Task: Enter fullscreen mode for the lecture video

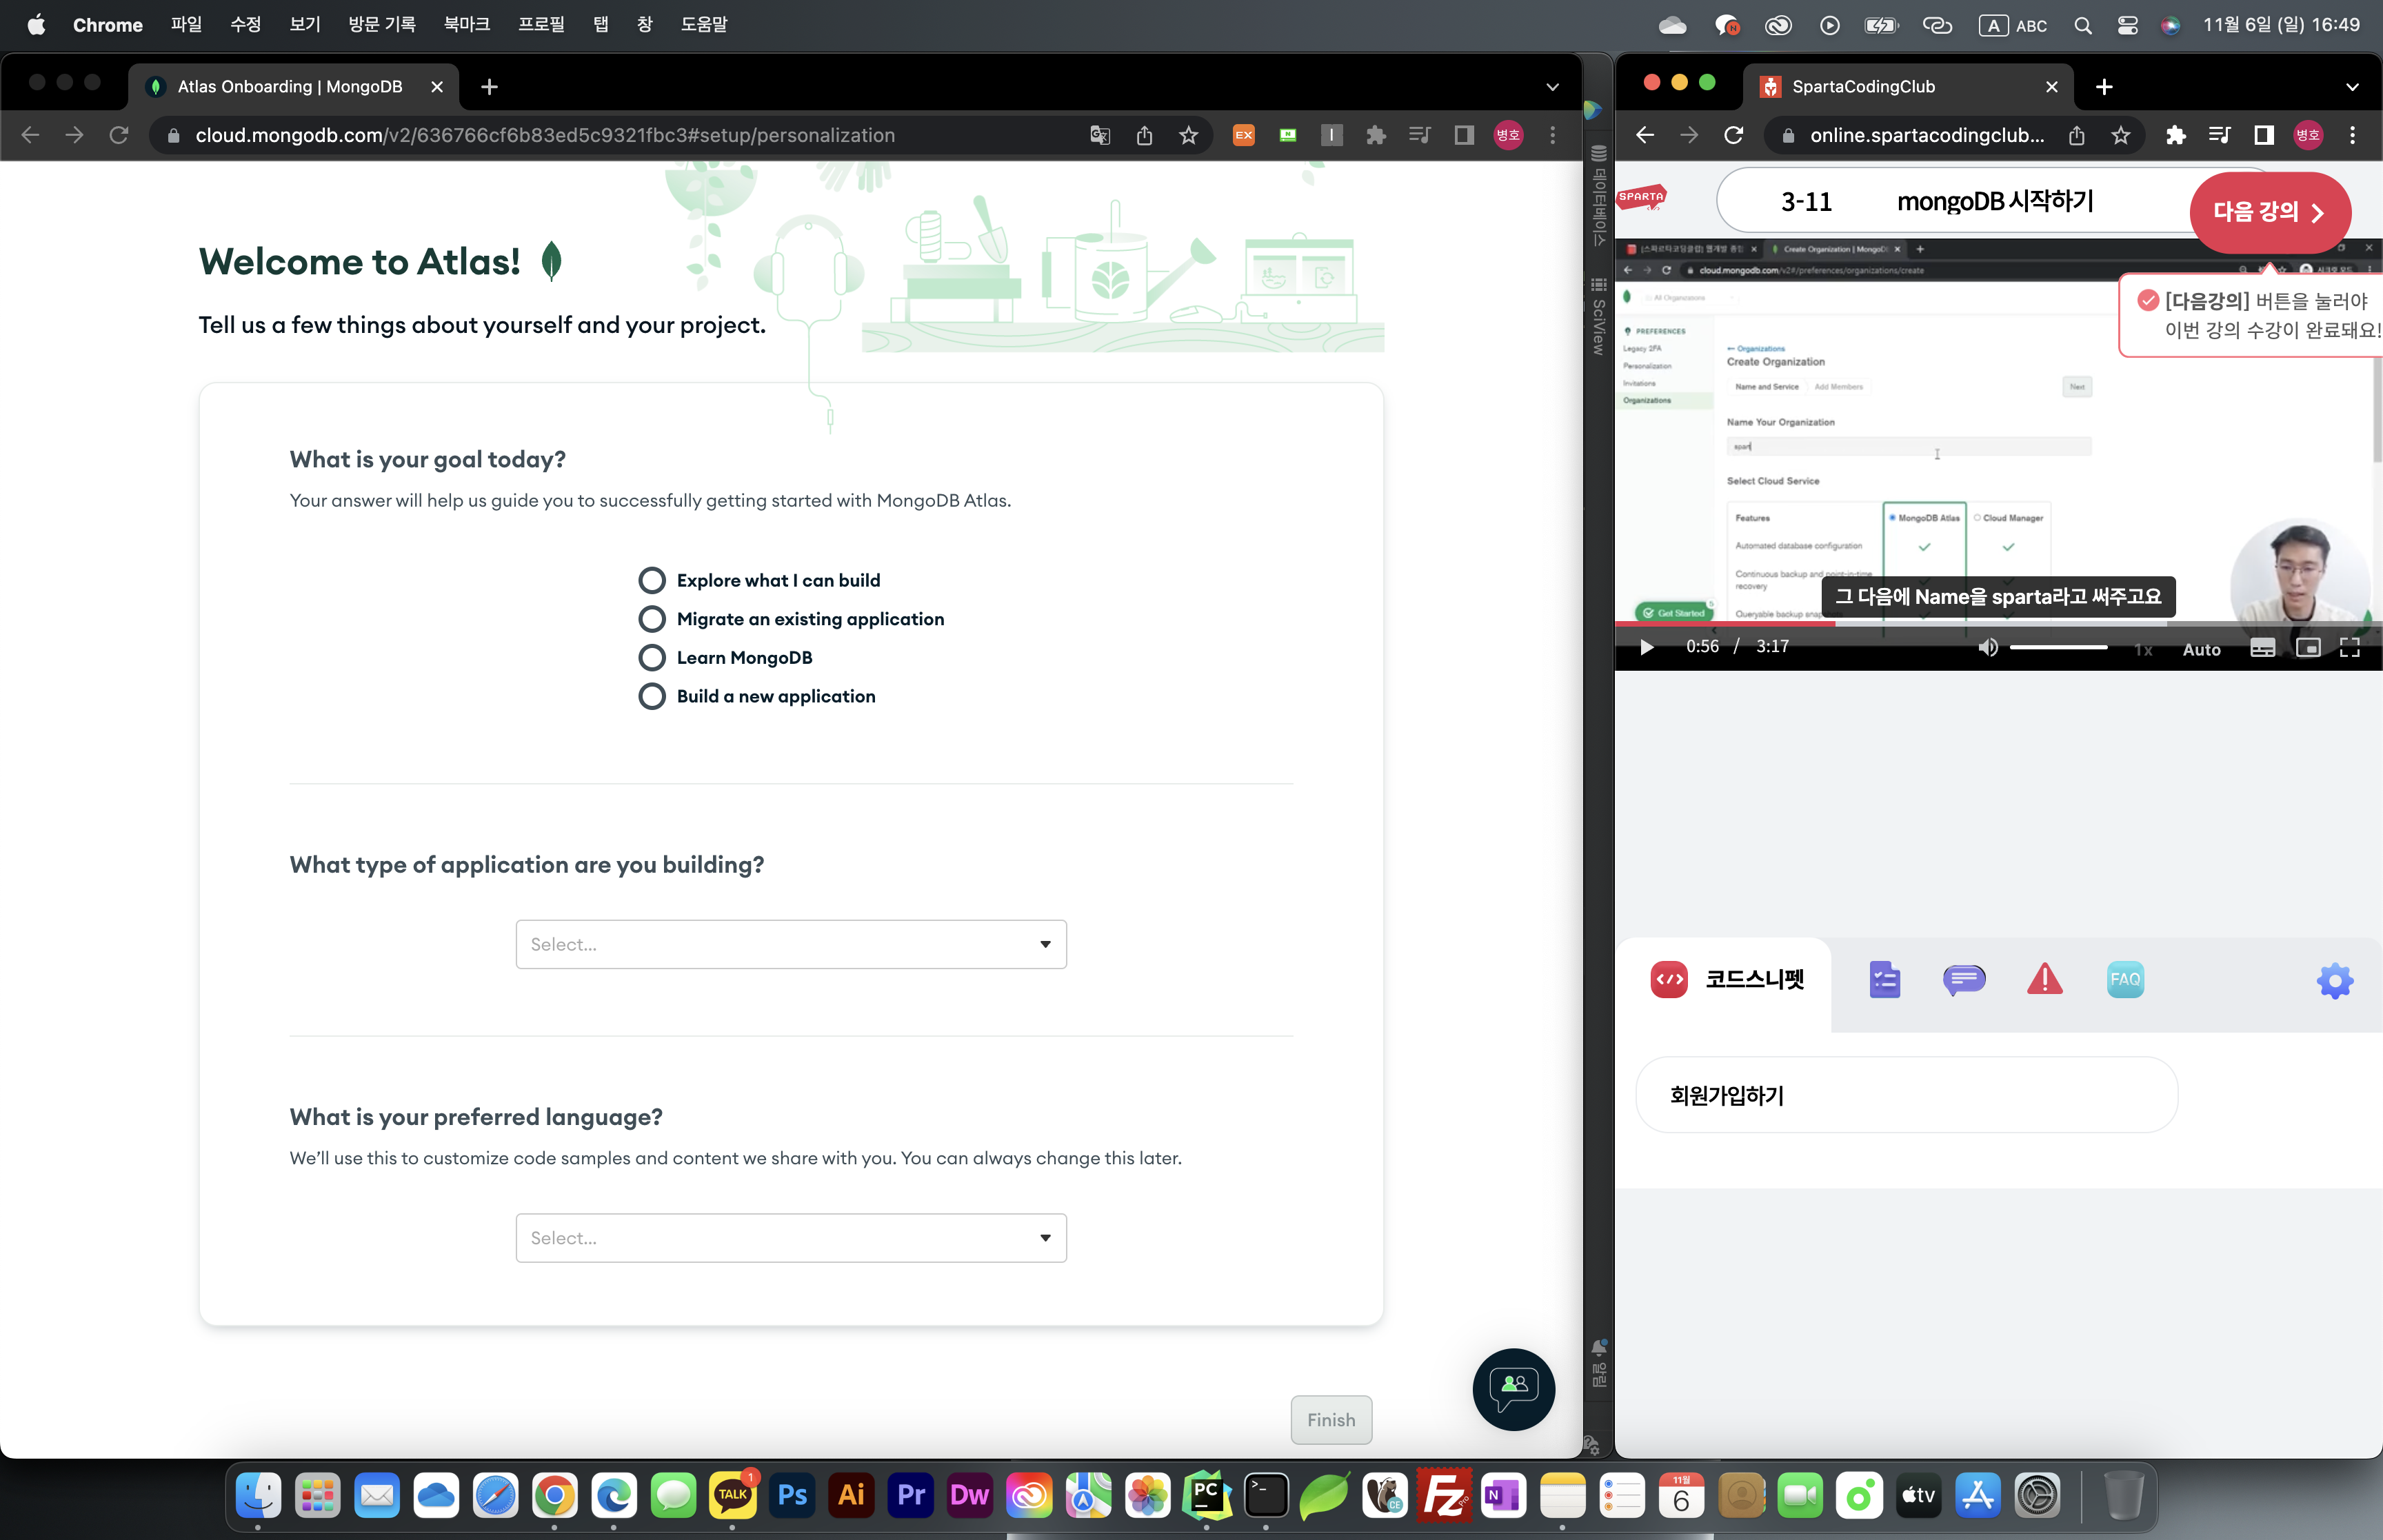Action: 2350,648
